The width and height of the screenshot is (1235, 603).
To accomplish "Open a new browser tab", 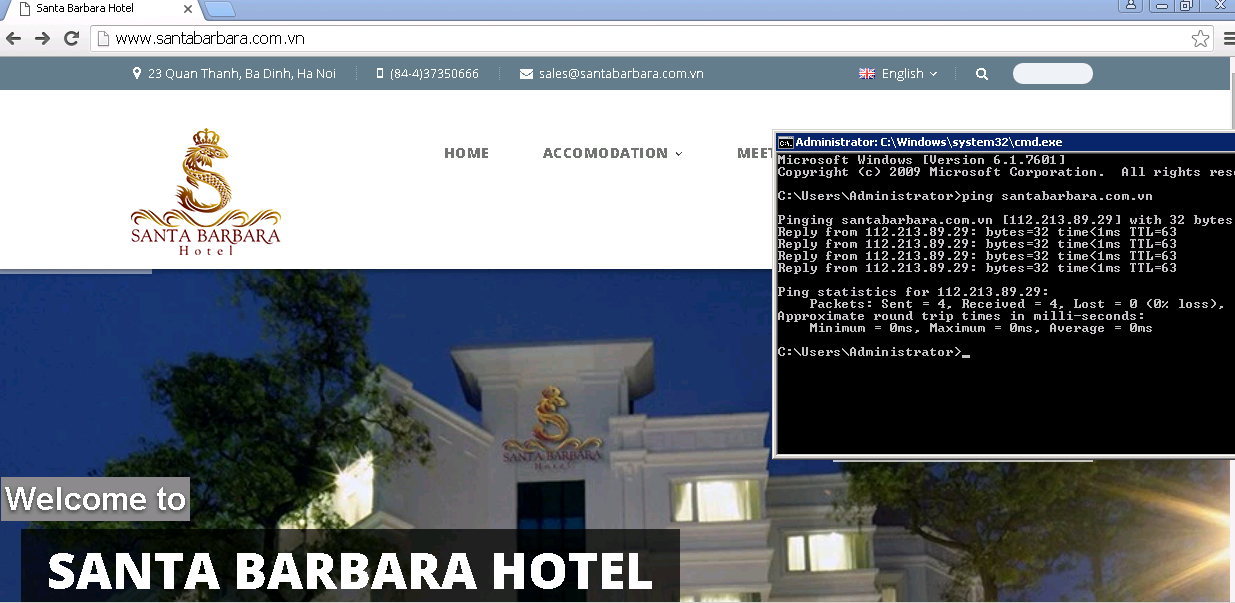I will point(220,10).
